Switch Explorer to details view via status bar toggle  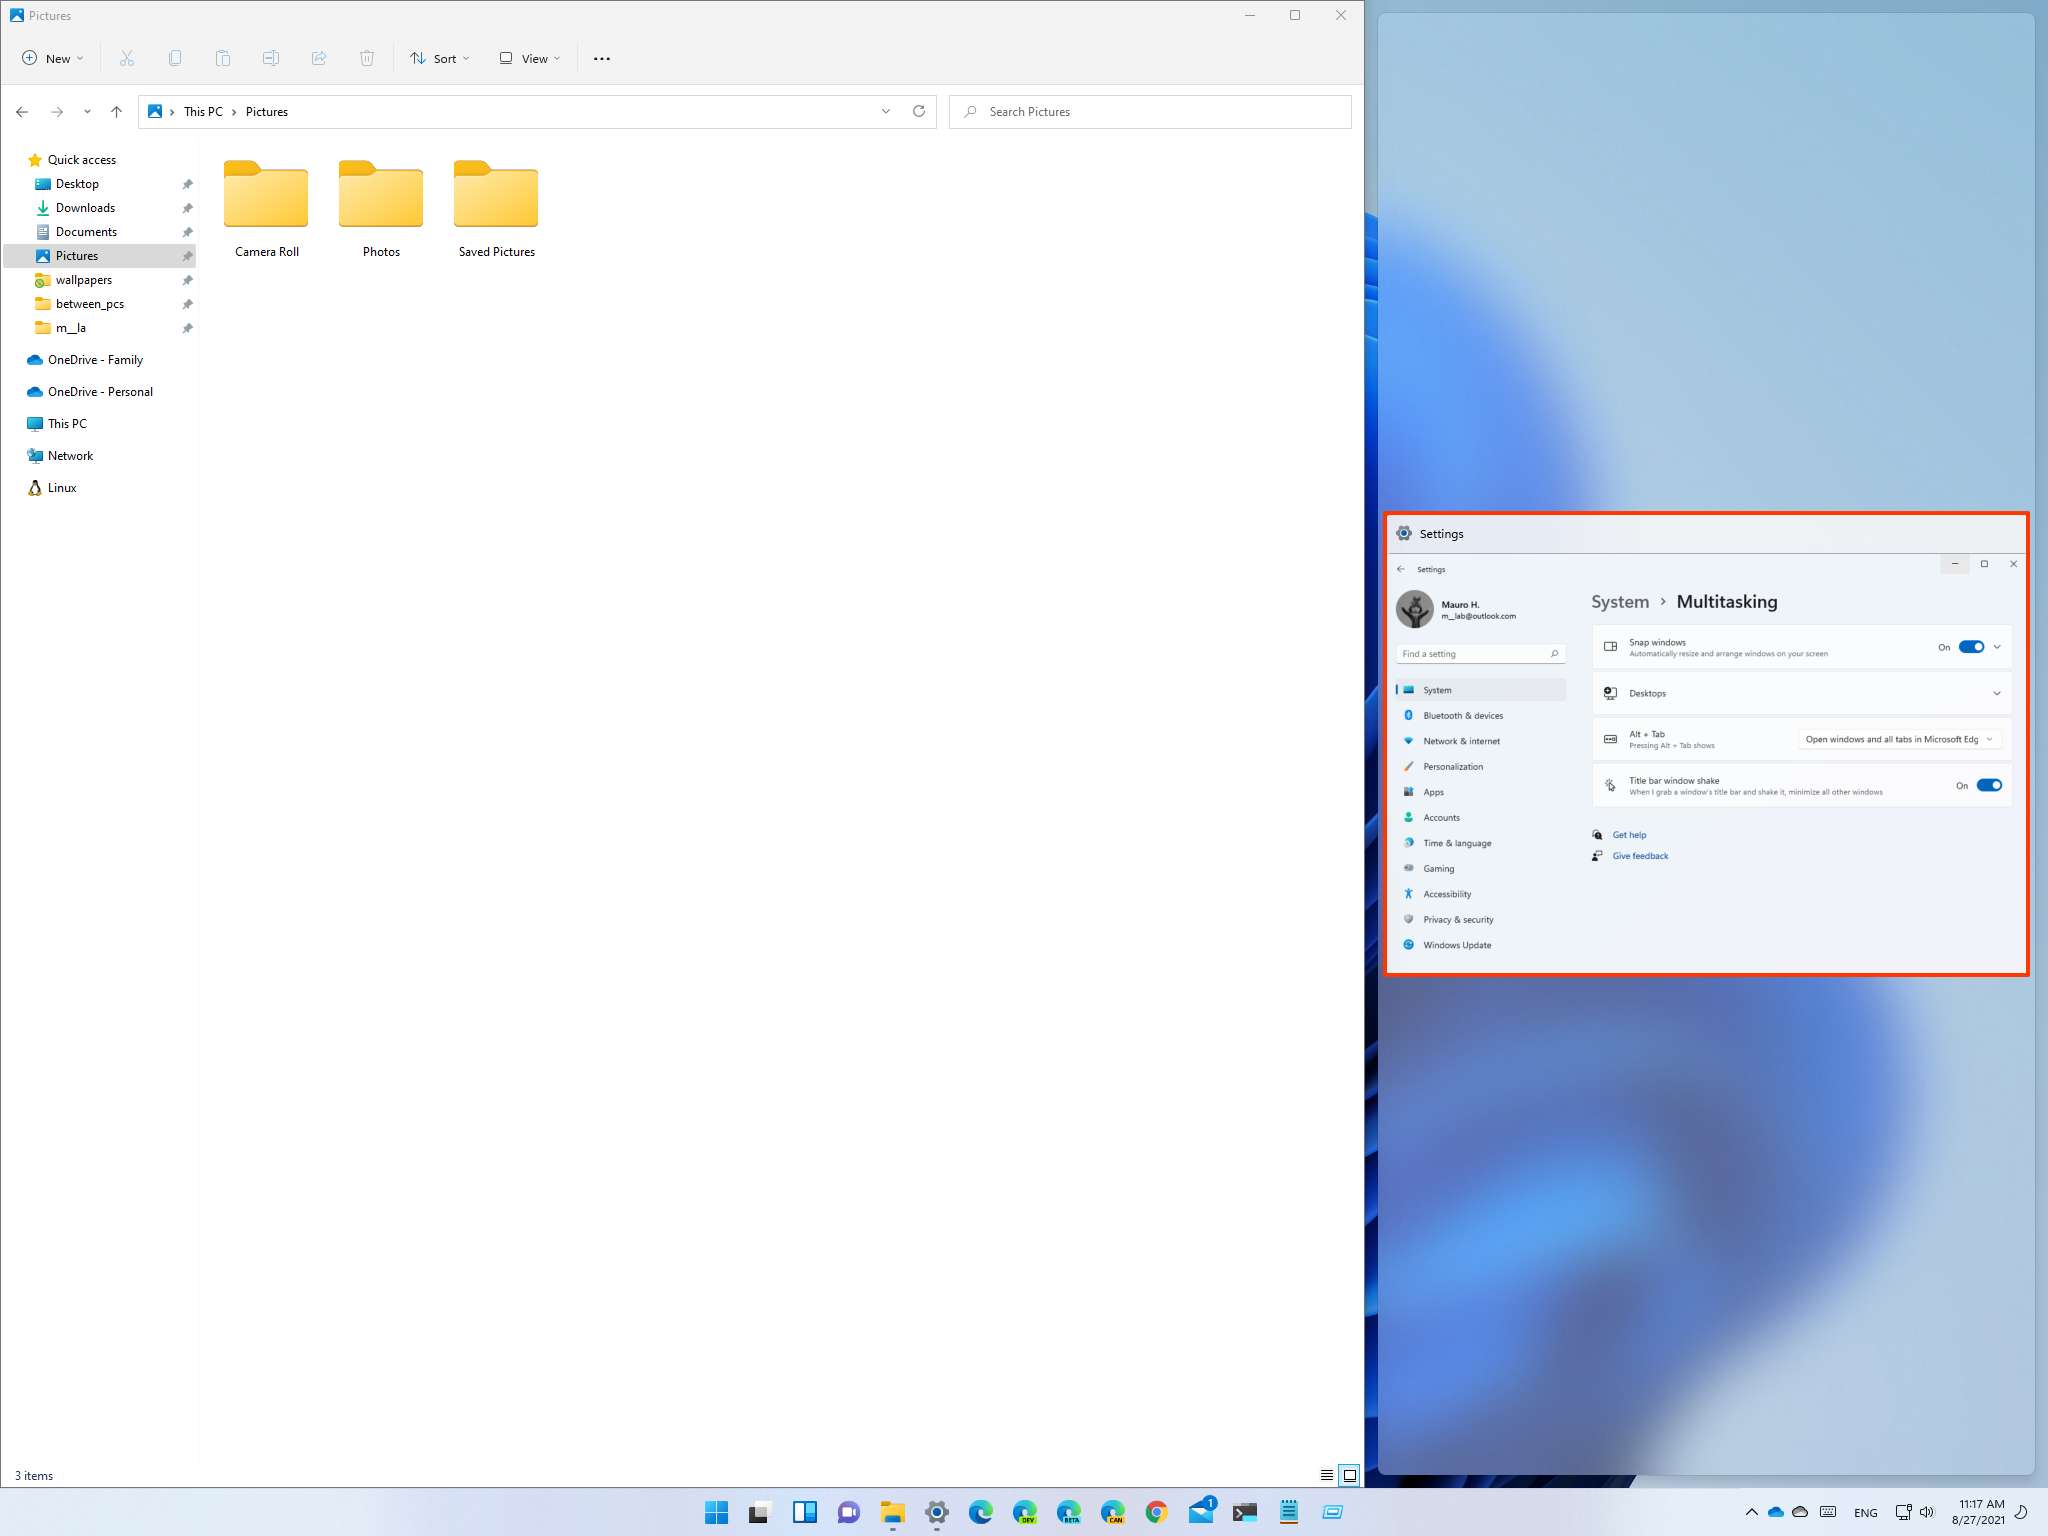(1325, 1475)
